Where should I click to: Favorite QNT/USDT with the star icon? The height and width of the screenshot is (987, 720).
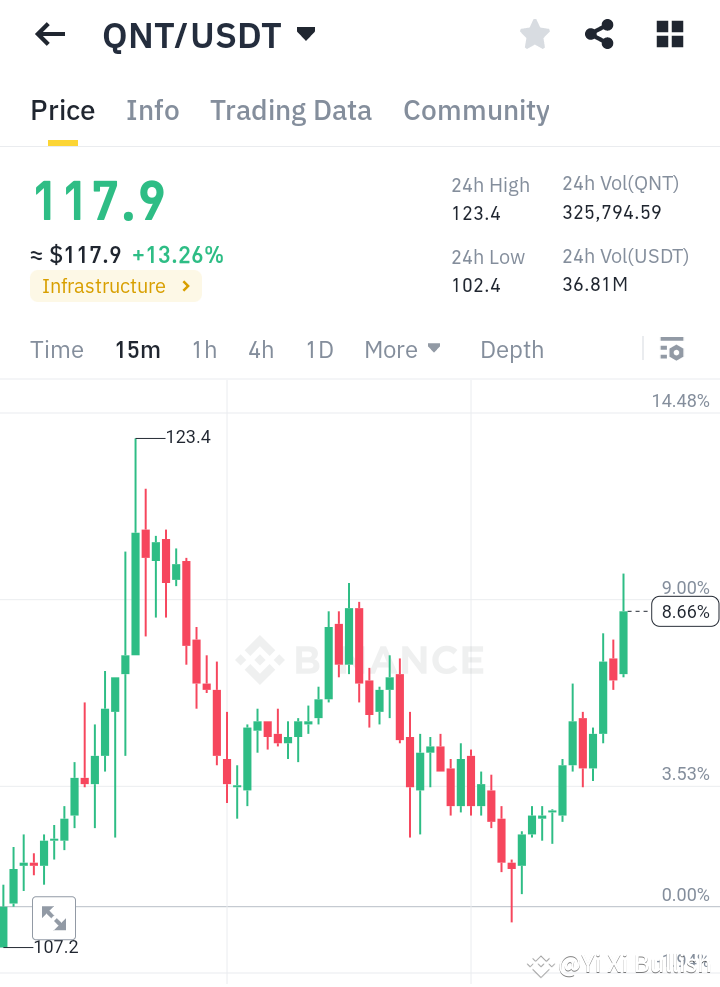[534, 33]
